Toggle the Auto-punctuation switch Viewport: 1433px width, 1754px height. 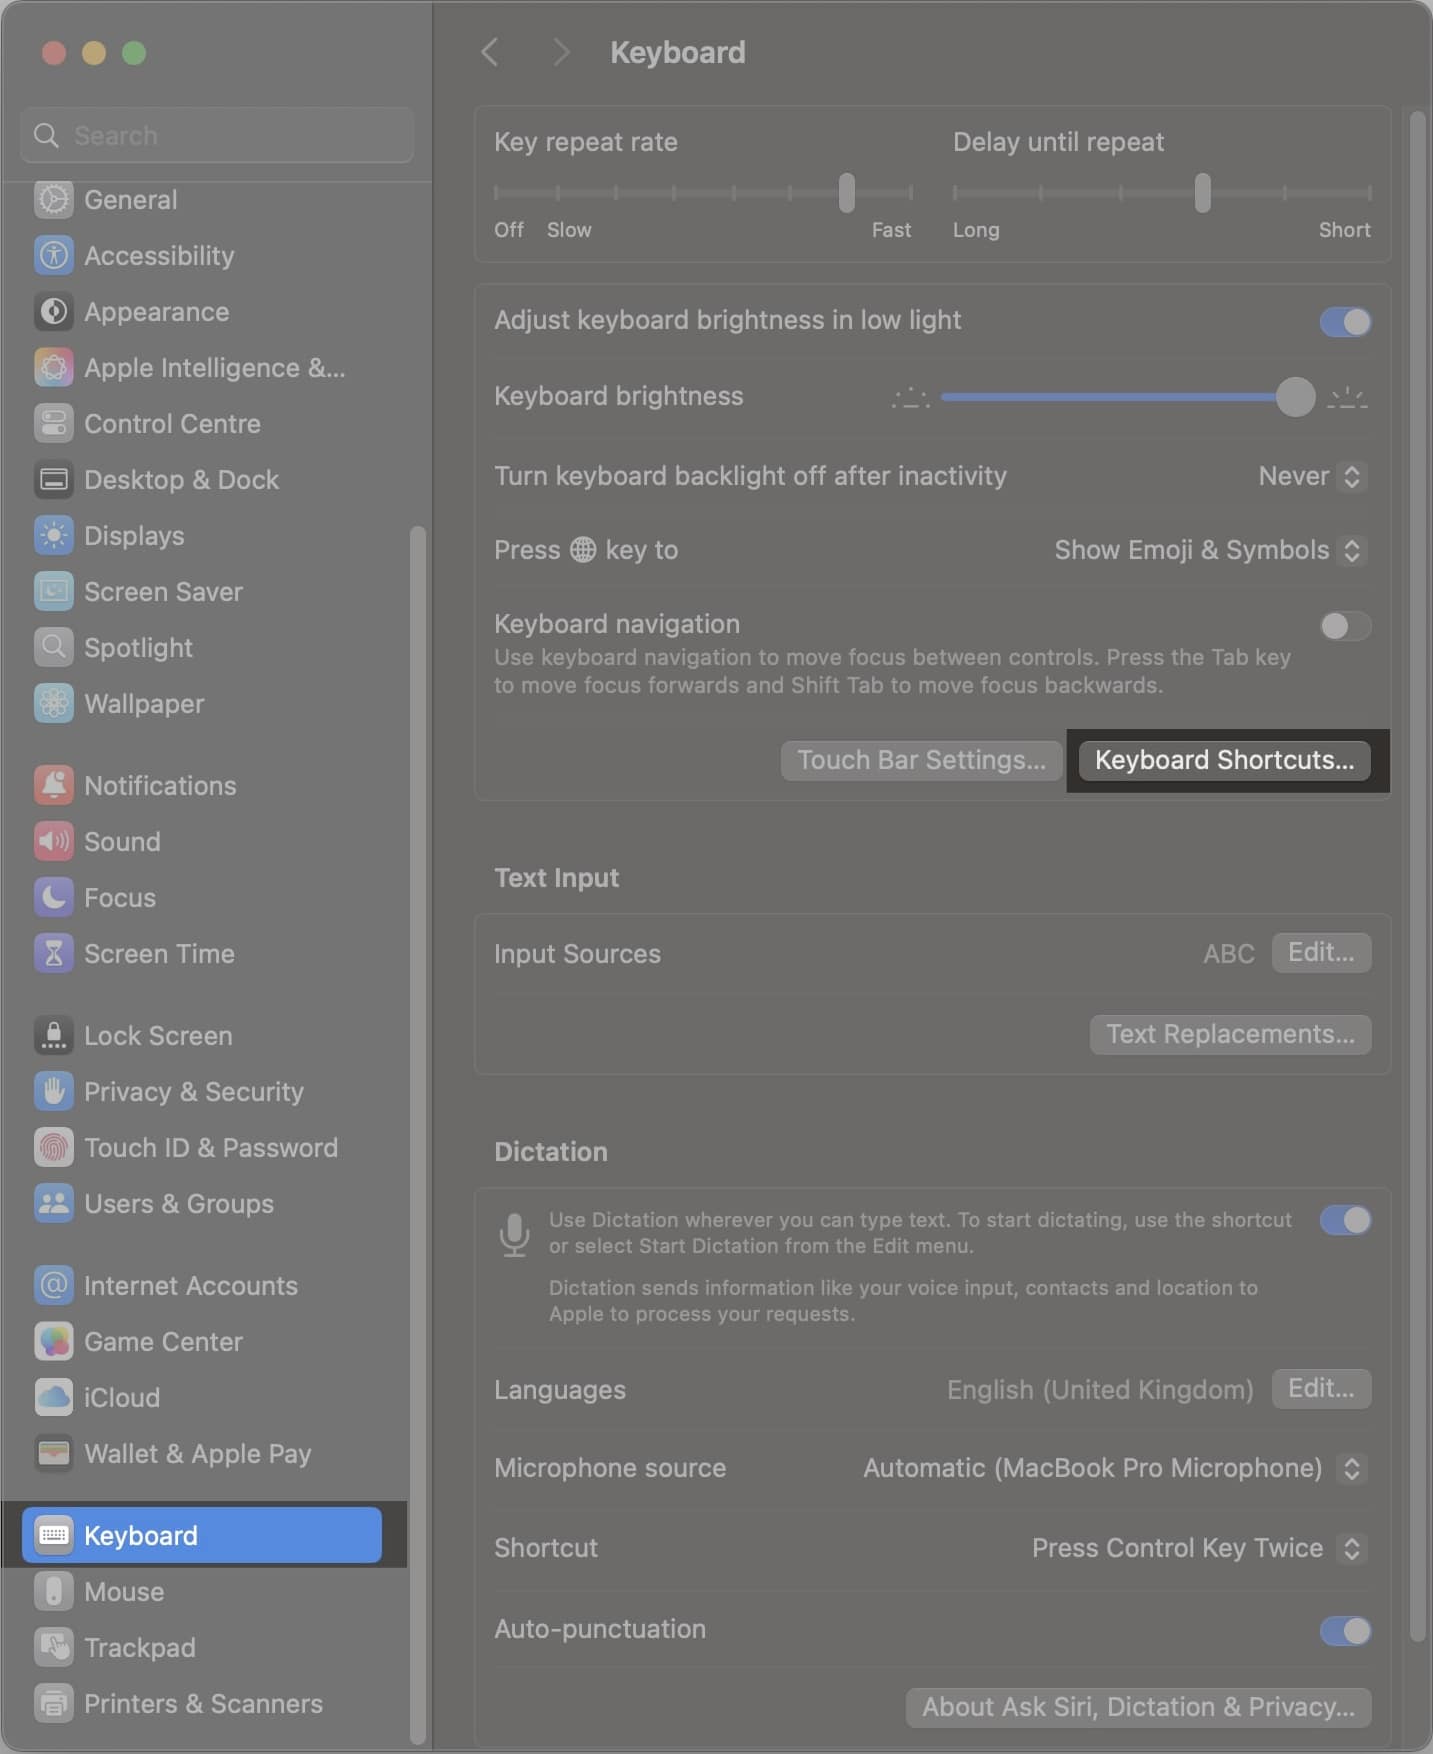1345,1631
